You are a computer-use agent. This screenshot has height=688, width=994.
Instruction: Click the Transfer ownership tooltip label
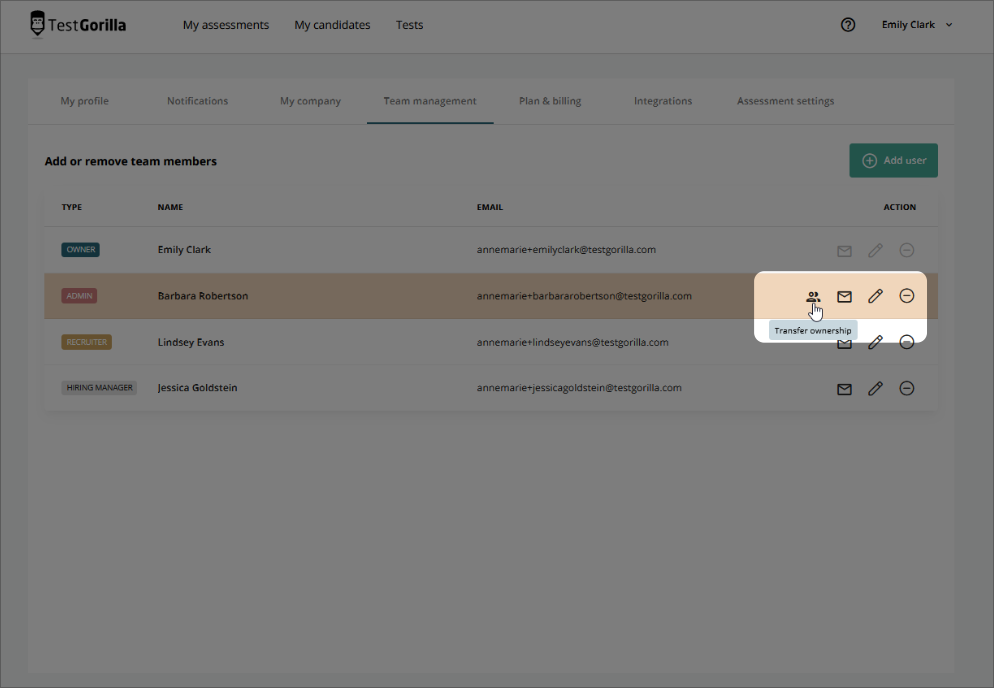point(813,331)
